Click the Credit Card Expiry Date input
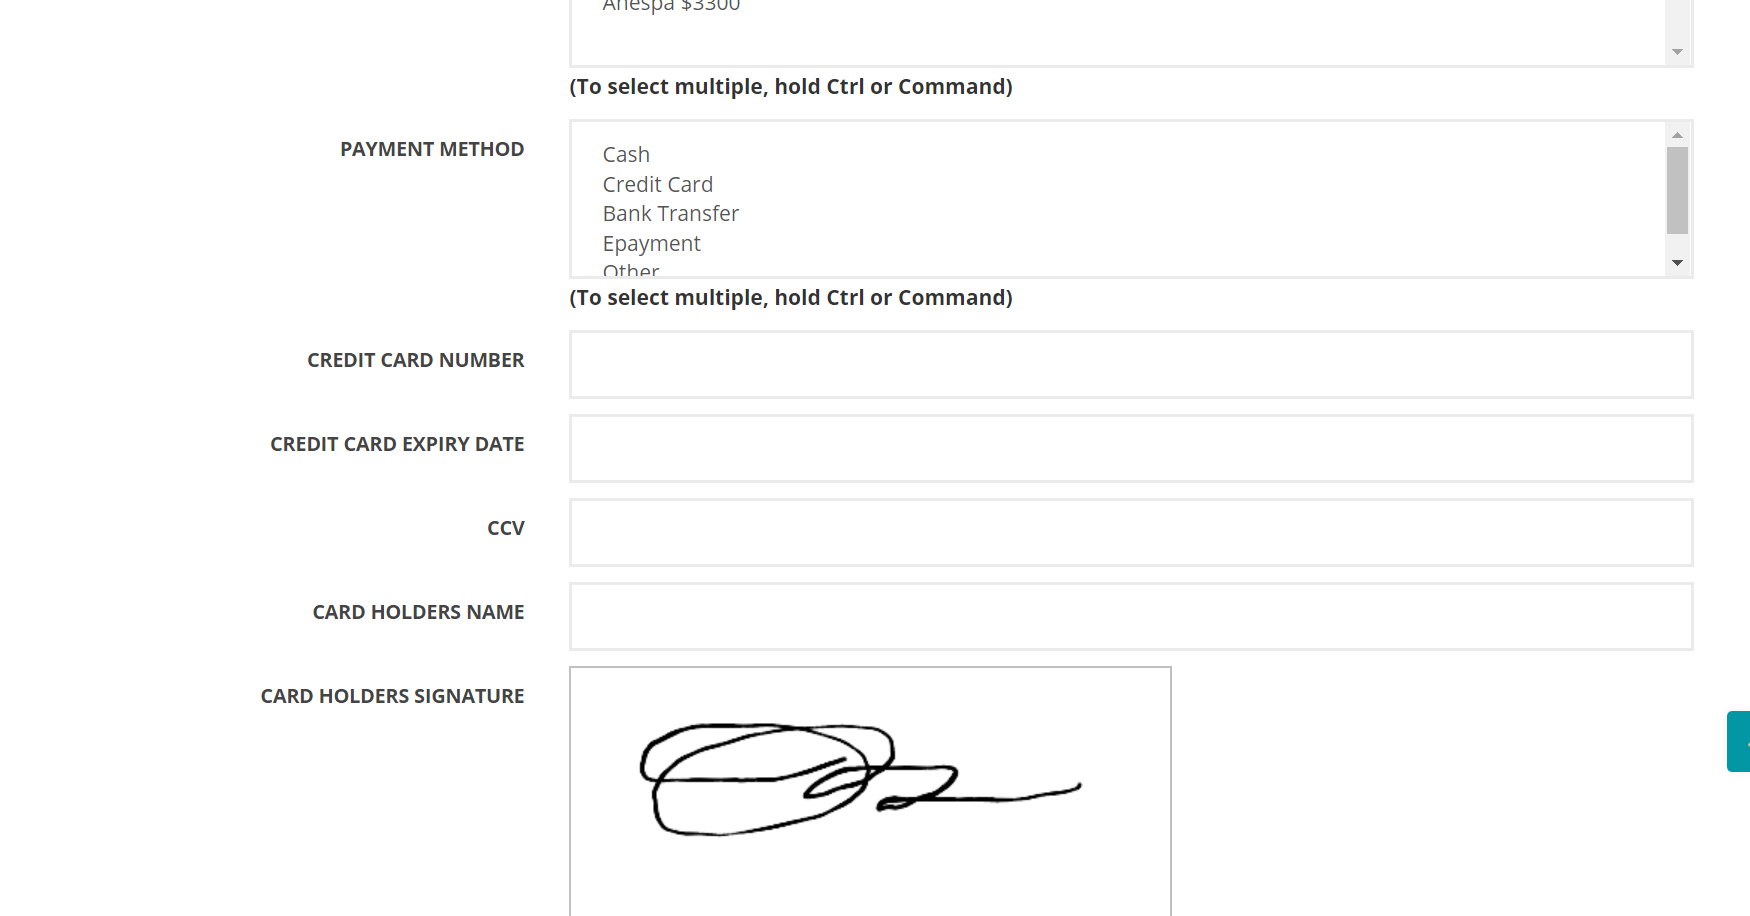Viewport: 1750px width, 916px height. click(x=1130, y=448)
